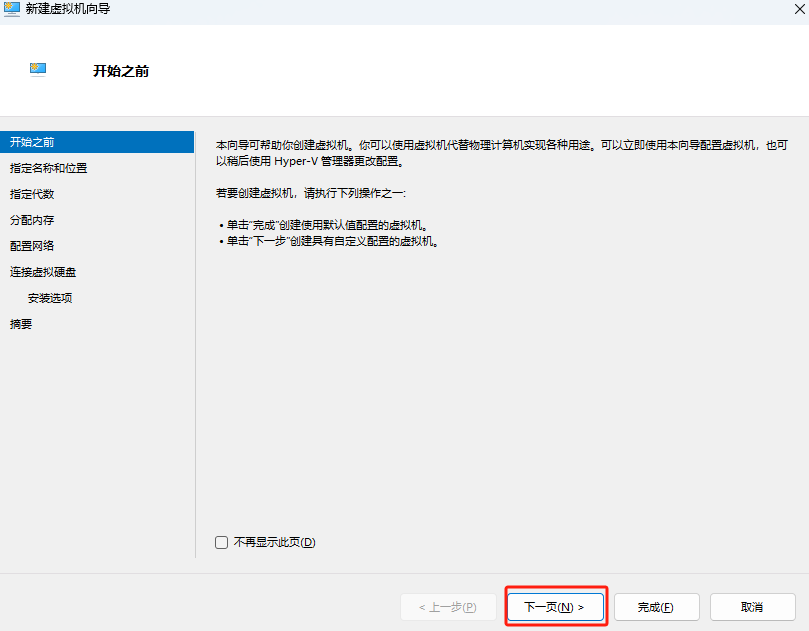Click the bullet text about 单击“下一步”

(x=333, y=241)
